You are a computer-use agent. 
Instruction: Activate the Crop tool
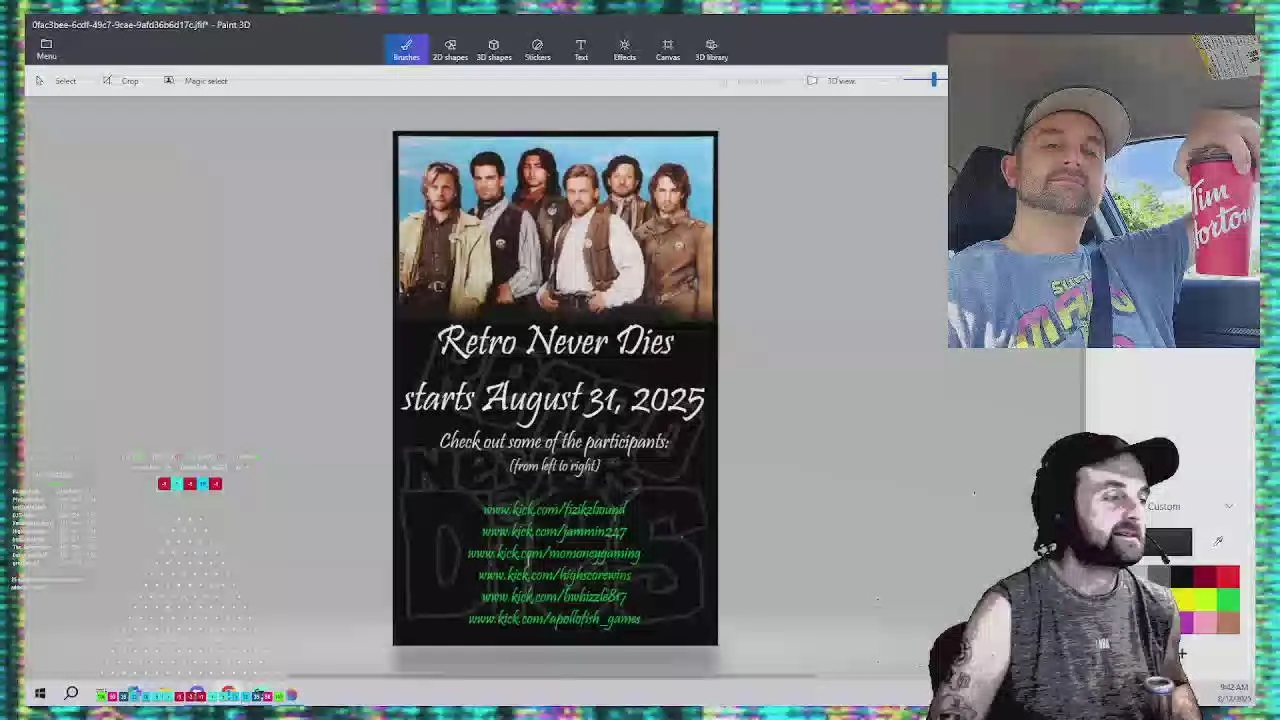(x=121, y=81)
